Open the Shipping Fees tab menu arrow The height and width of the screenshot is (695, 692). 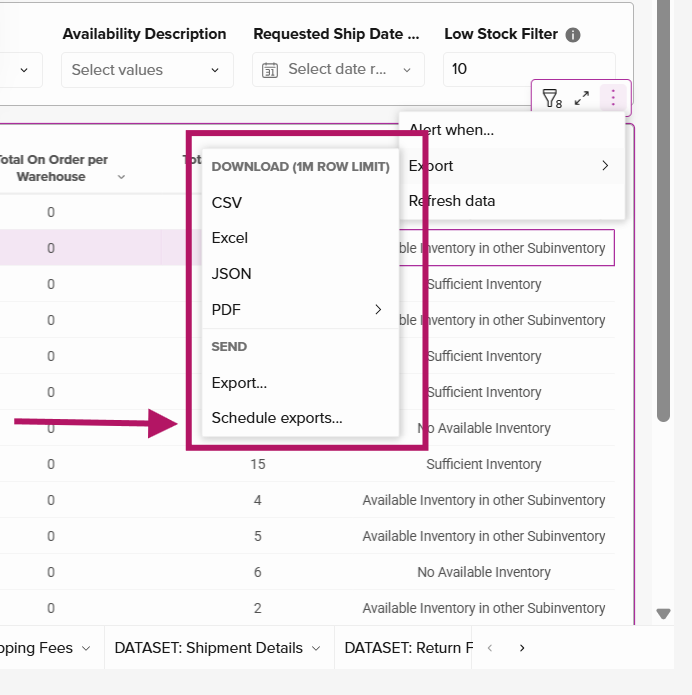pyautogui.click(x=86, y=648)
